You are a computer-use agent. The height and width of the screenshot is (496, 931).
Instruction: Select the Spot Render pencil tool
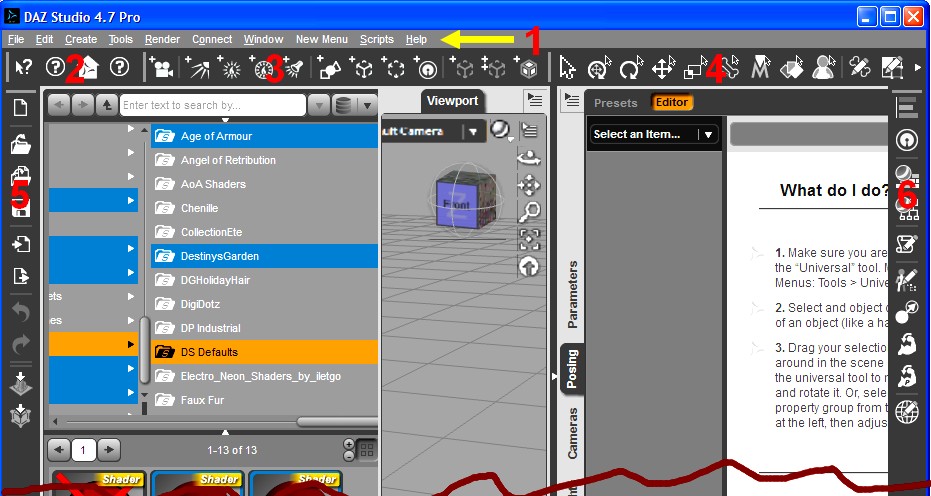(860, 68)
